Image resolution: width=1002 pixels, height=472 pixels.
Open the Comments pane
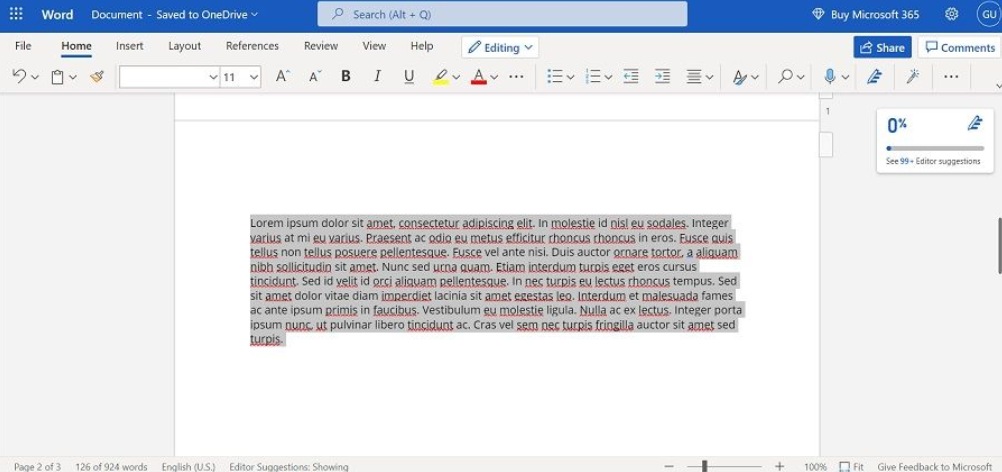pyautogui.click(x=960, y=47)
